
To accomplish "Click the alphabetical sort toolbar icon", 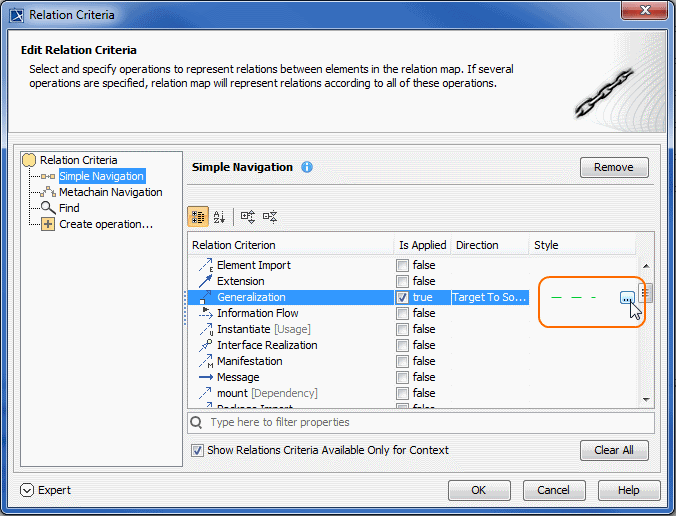I will (219, 216).
